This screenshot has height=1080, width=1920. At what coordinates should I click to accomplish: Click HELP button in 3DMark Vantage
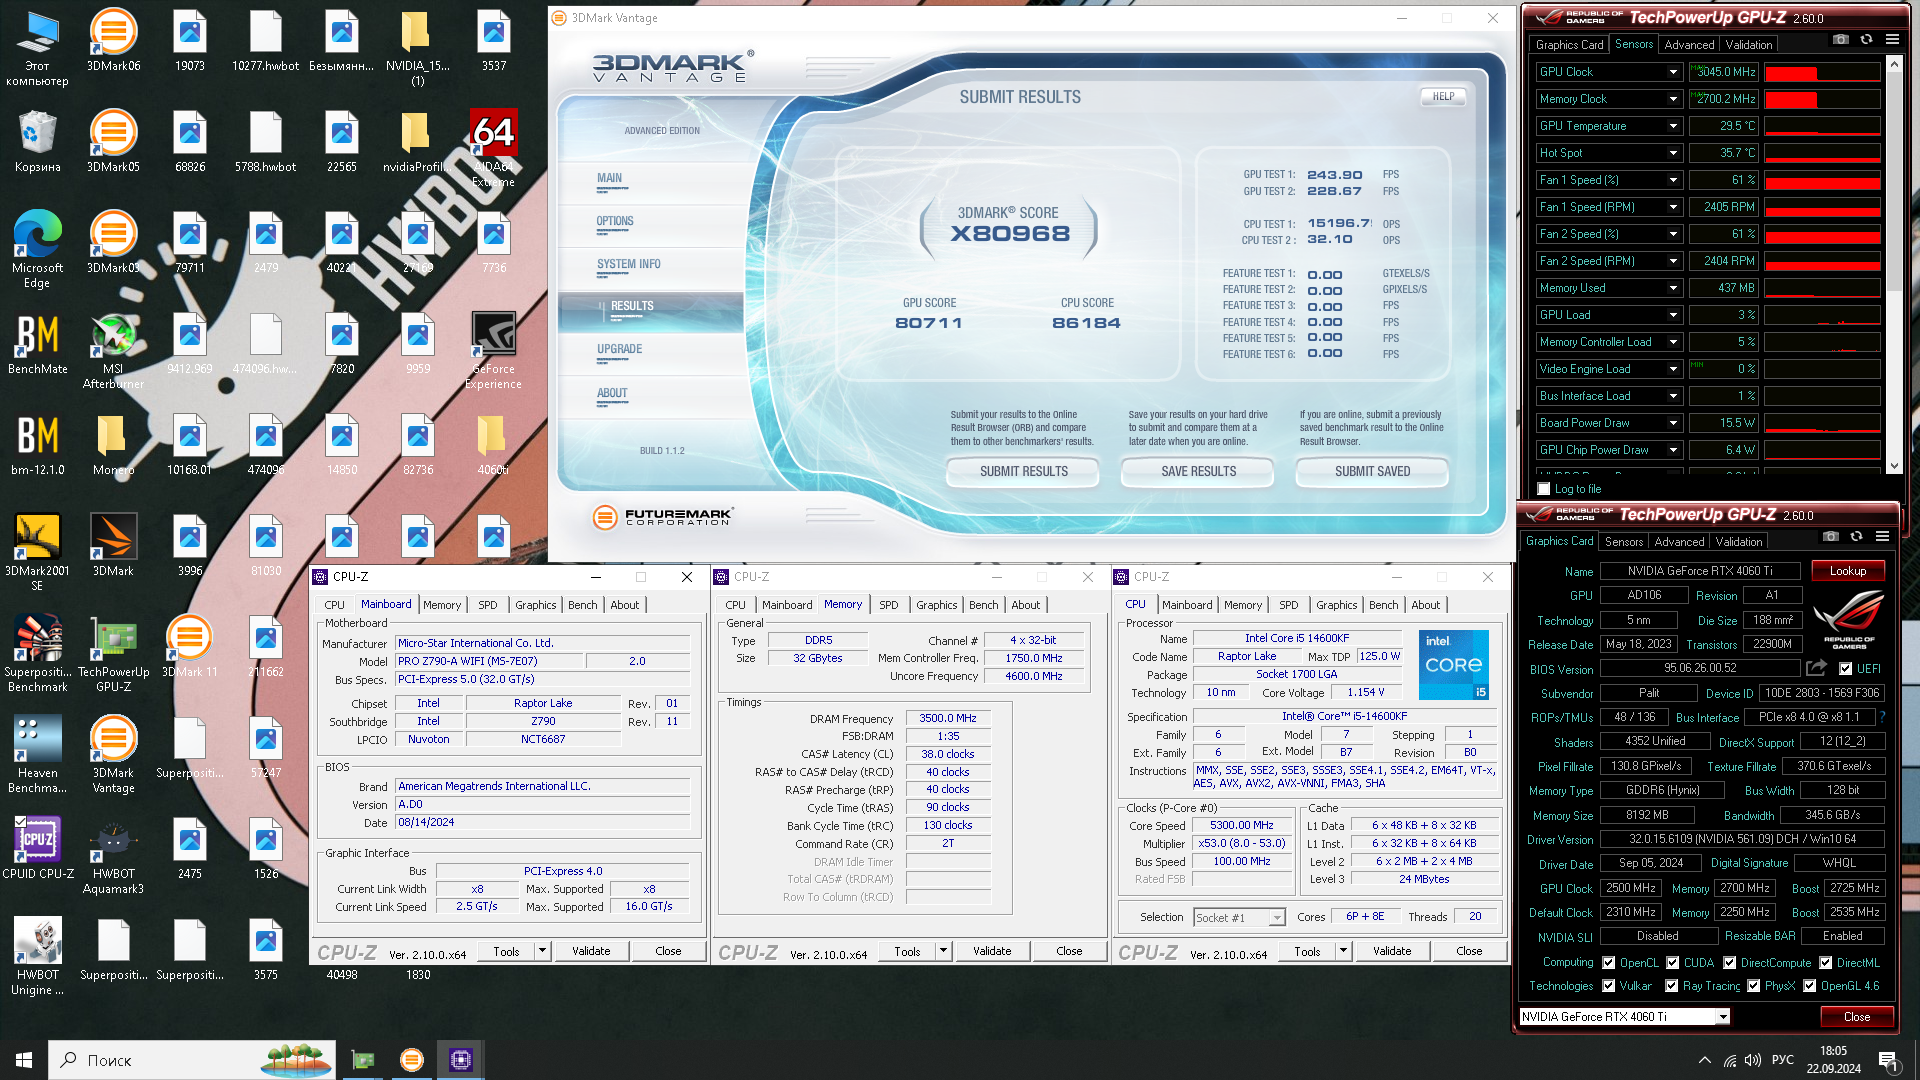[1443, 97]
